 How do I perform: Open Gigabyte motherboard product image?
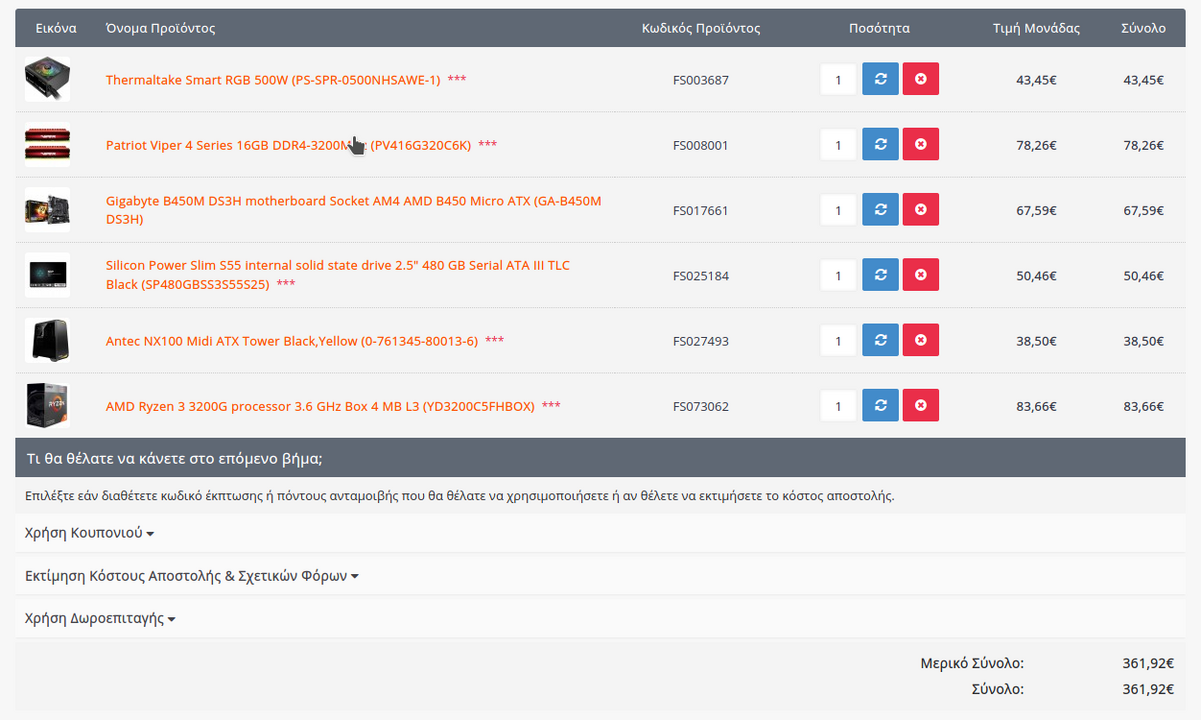coord(47,210)
